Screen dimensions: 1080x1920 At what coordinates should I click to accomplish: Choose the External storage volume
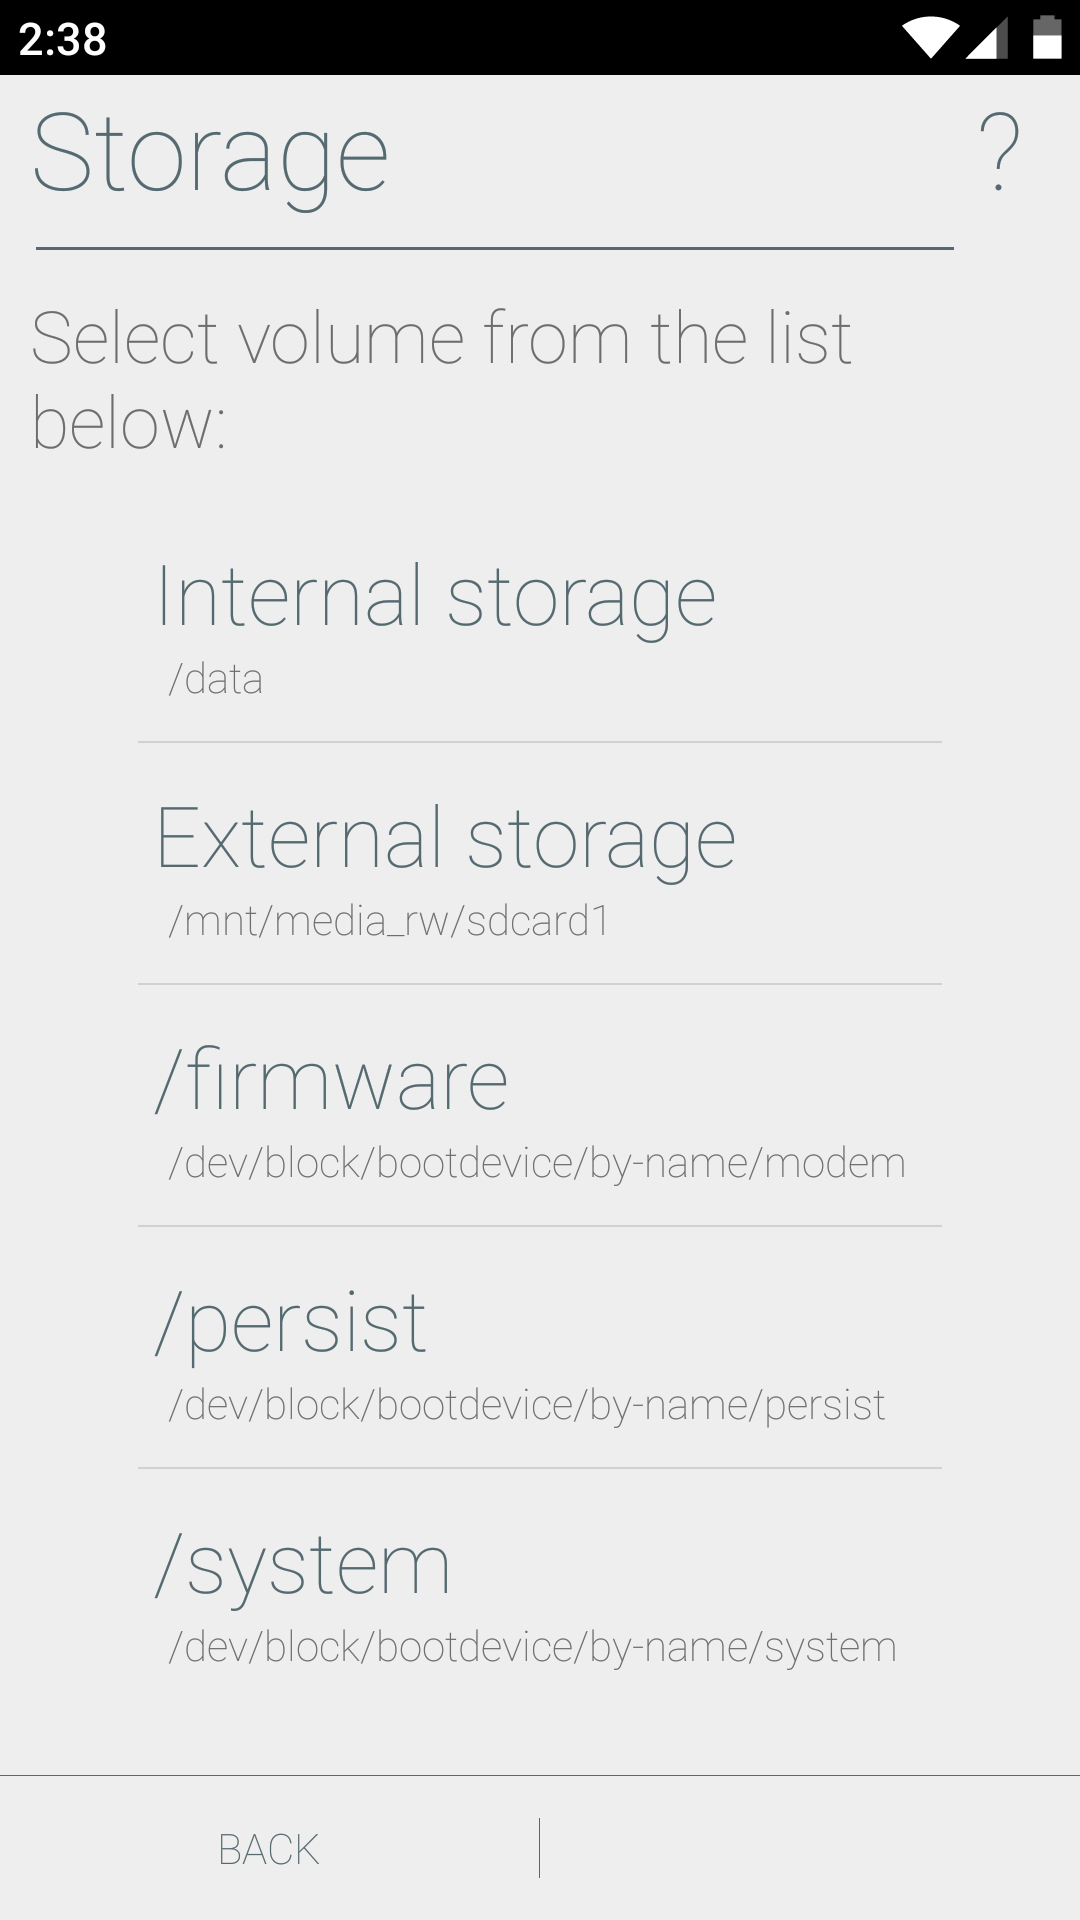(x=446, y=839)
